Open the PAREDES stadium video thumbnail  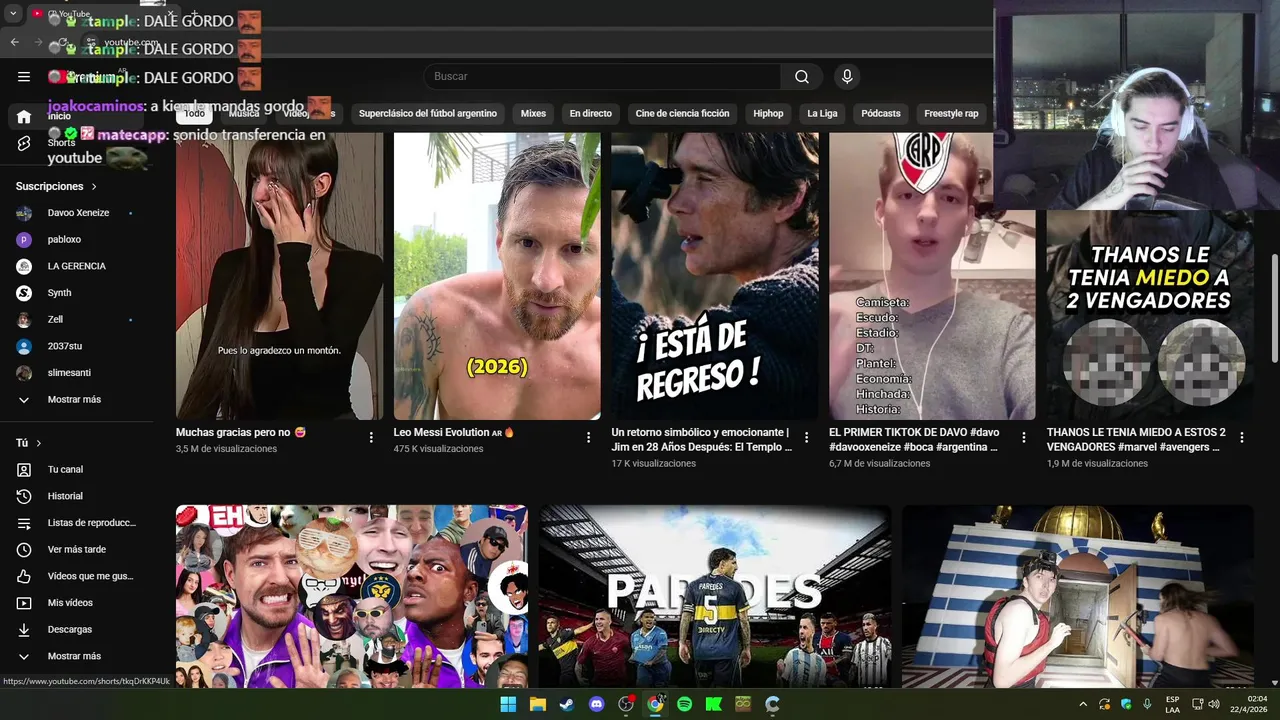pyautogui.click(x=715, y=596)
